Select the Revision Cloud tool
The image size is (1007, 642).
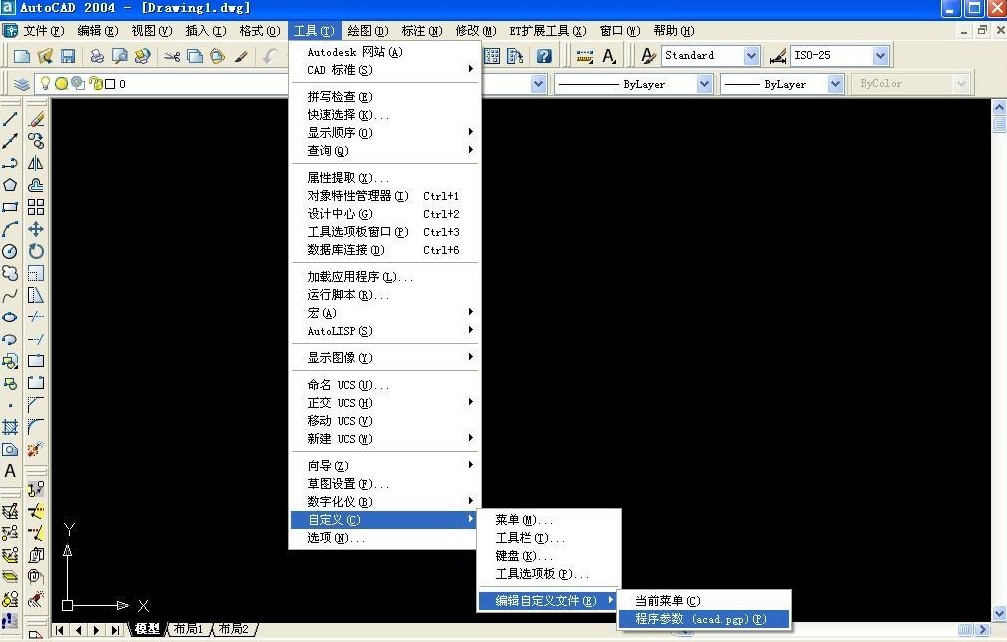coord(10,273)
